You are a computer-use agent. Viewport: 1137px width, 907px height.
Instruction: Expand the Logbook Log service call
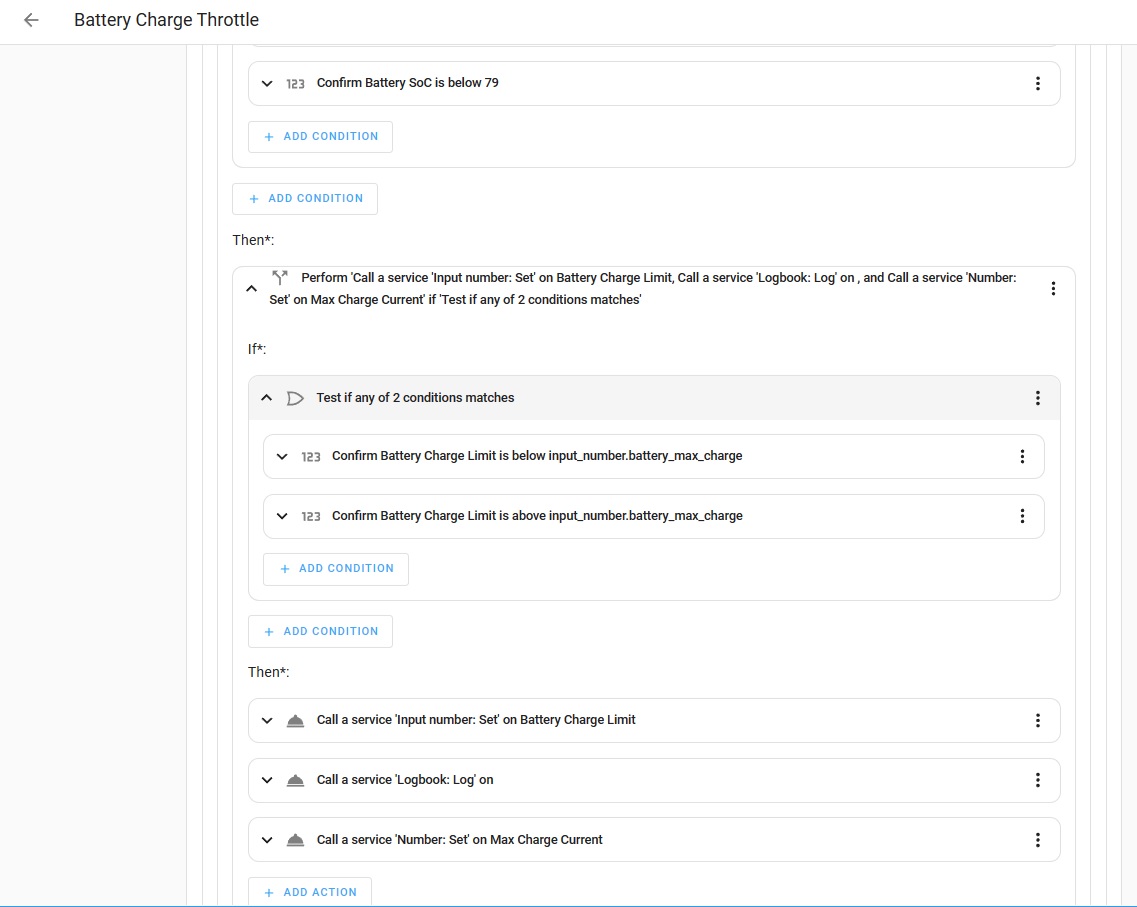267,780
